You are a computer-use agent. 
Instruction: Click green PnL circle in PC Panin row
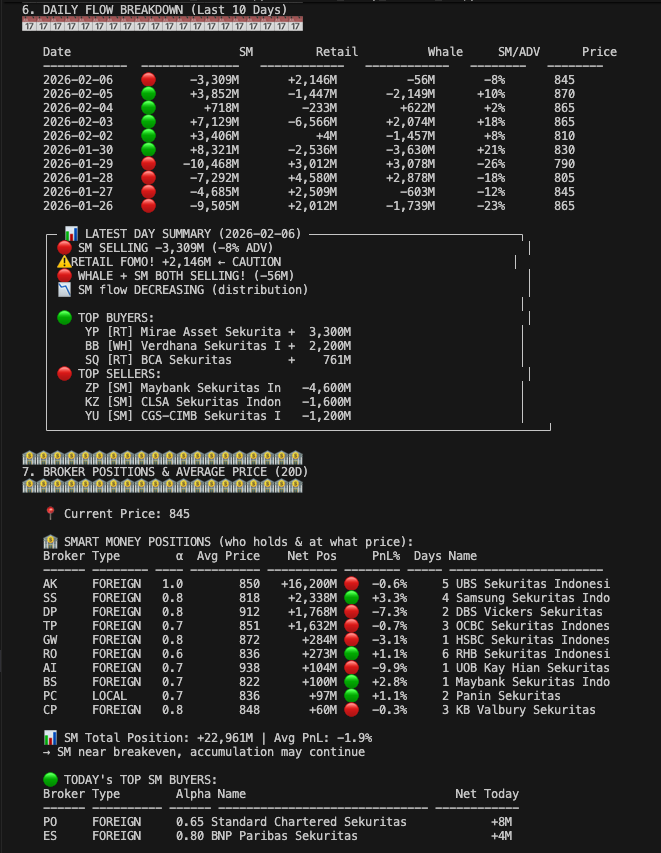tap(351, 696)
